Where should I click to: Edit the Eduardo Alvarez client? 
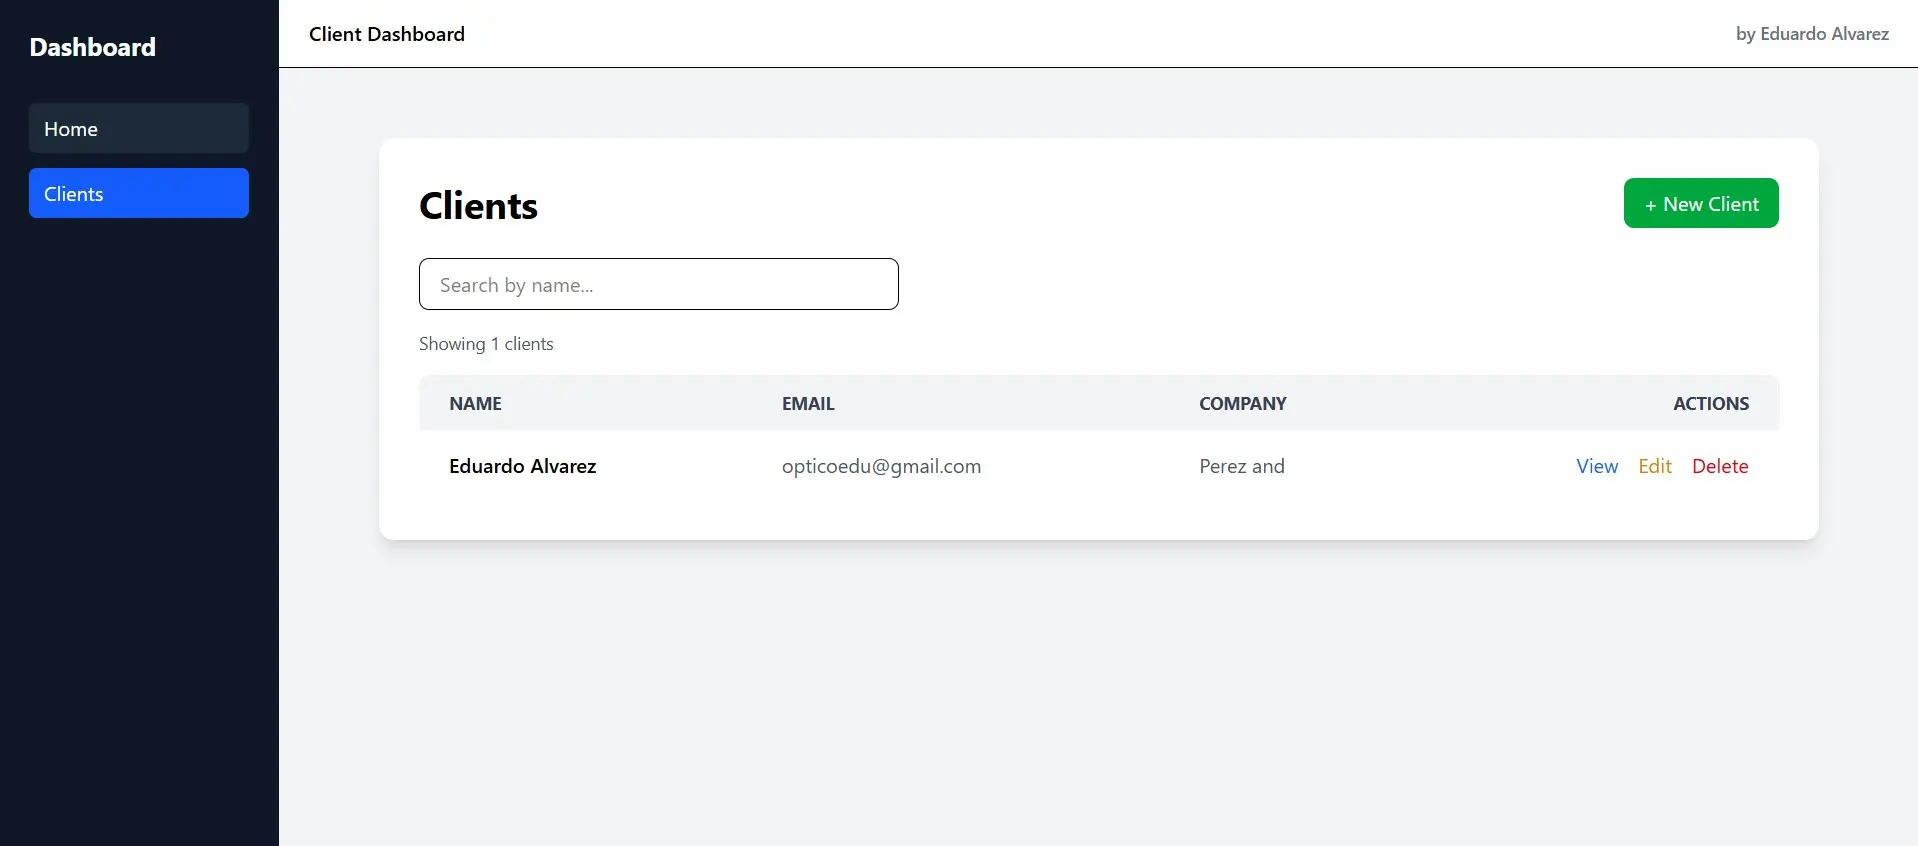tap(1654, 467)
